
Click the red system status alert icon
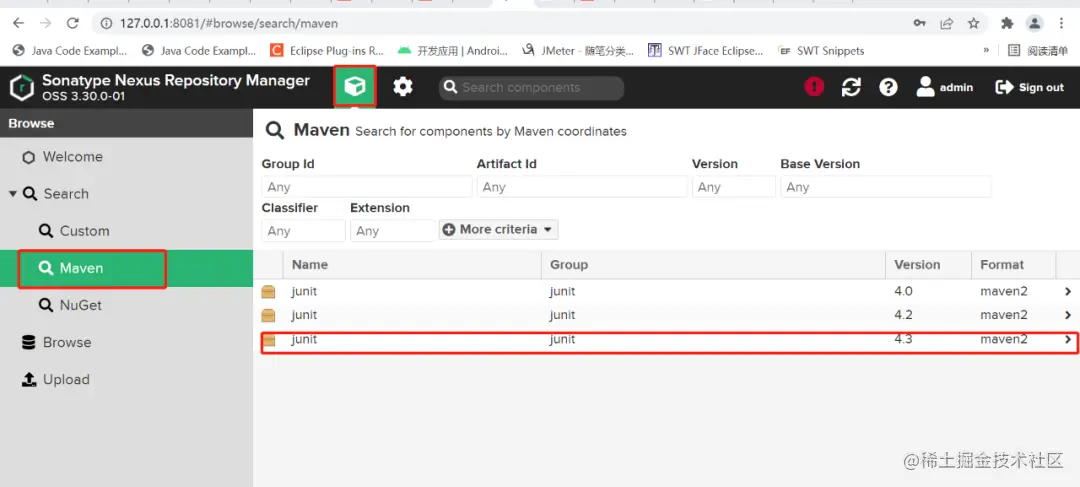click(814, 87)
